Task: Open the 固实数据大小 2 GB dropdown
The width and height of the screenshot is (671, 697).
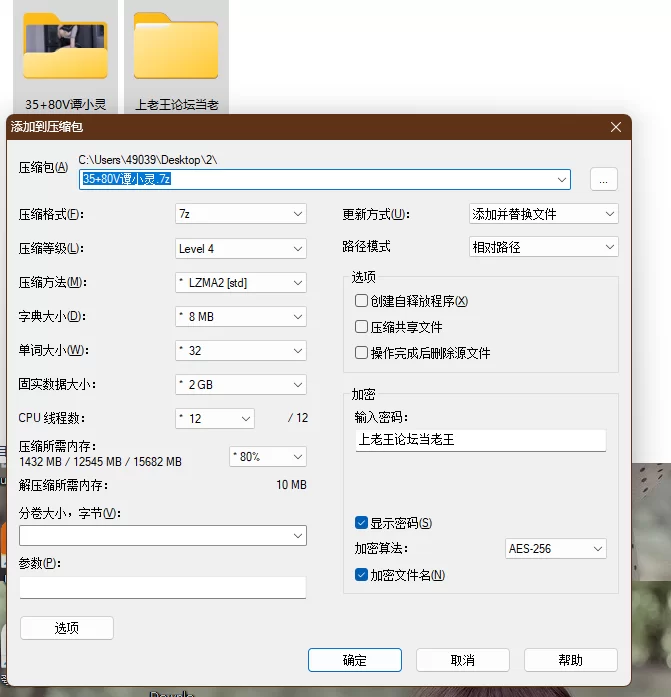Action: 241,385
